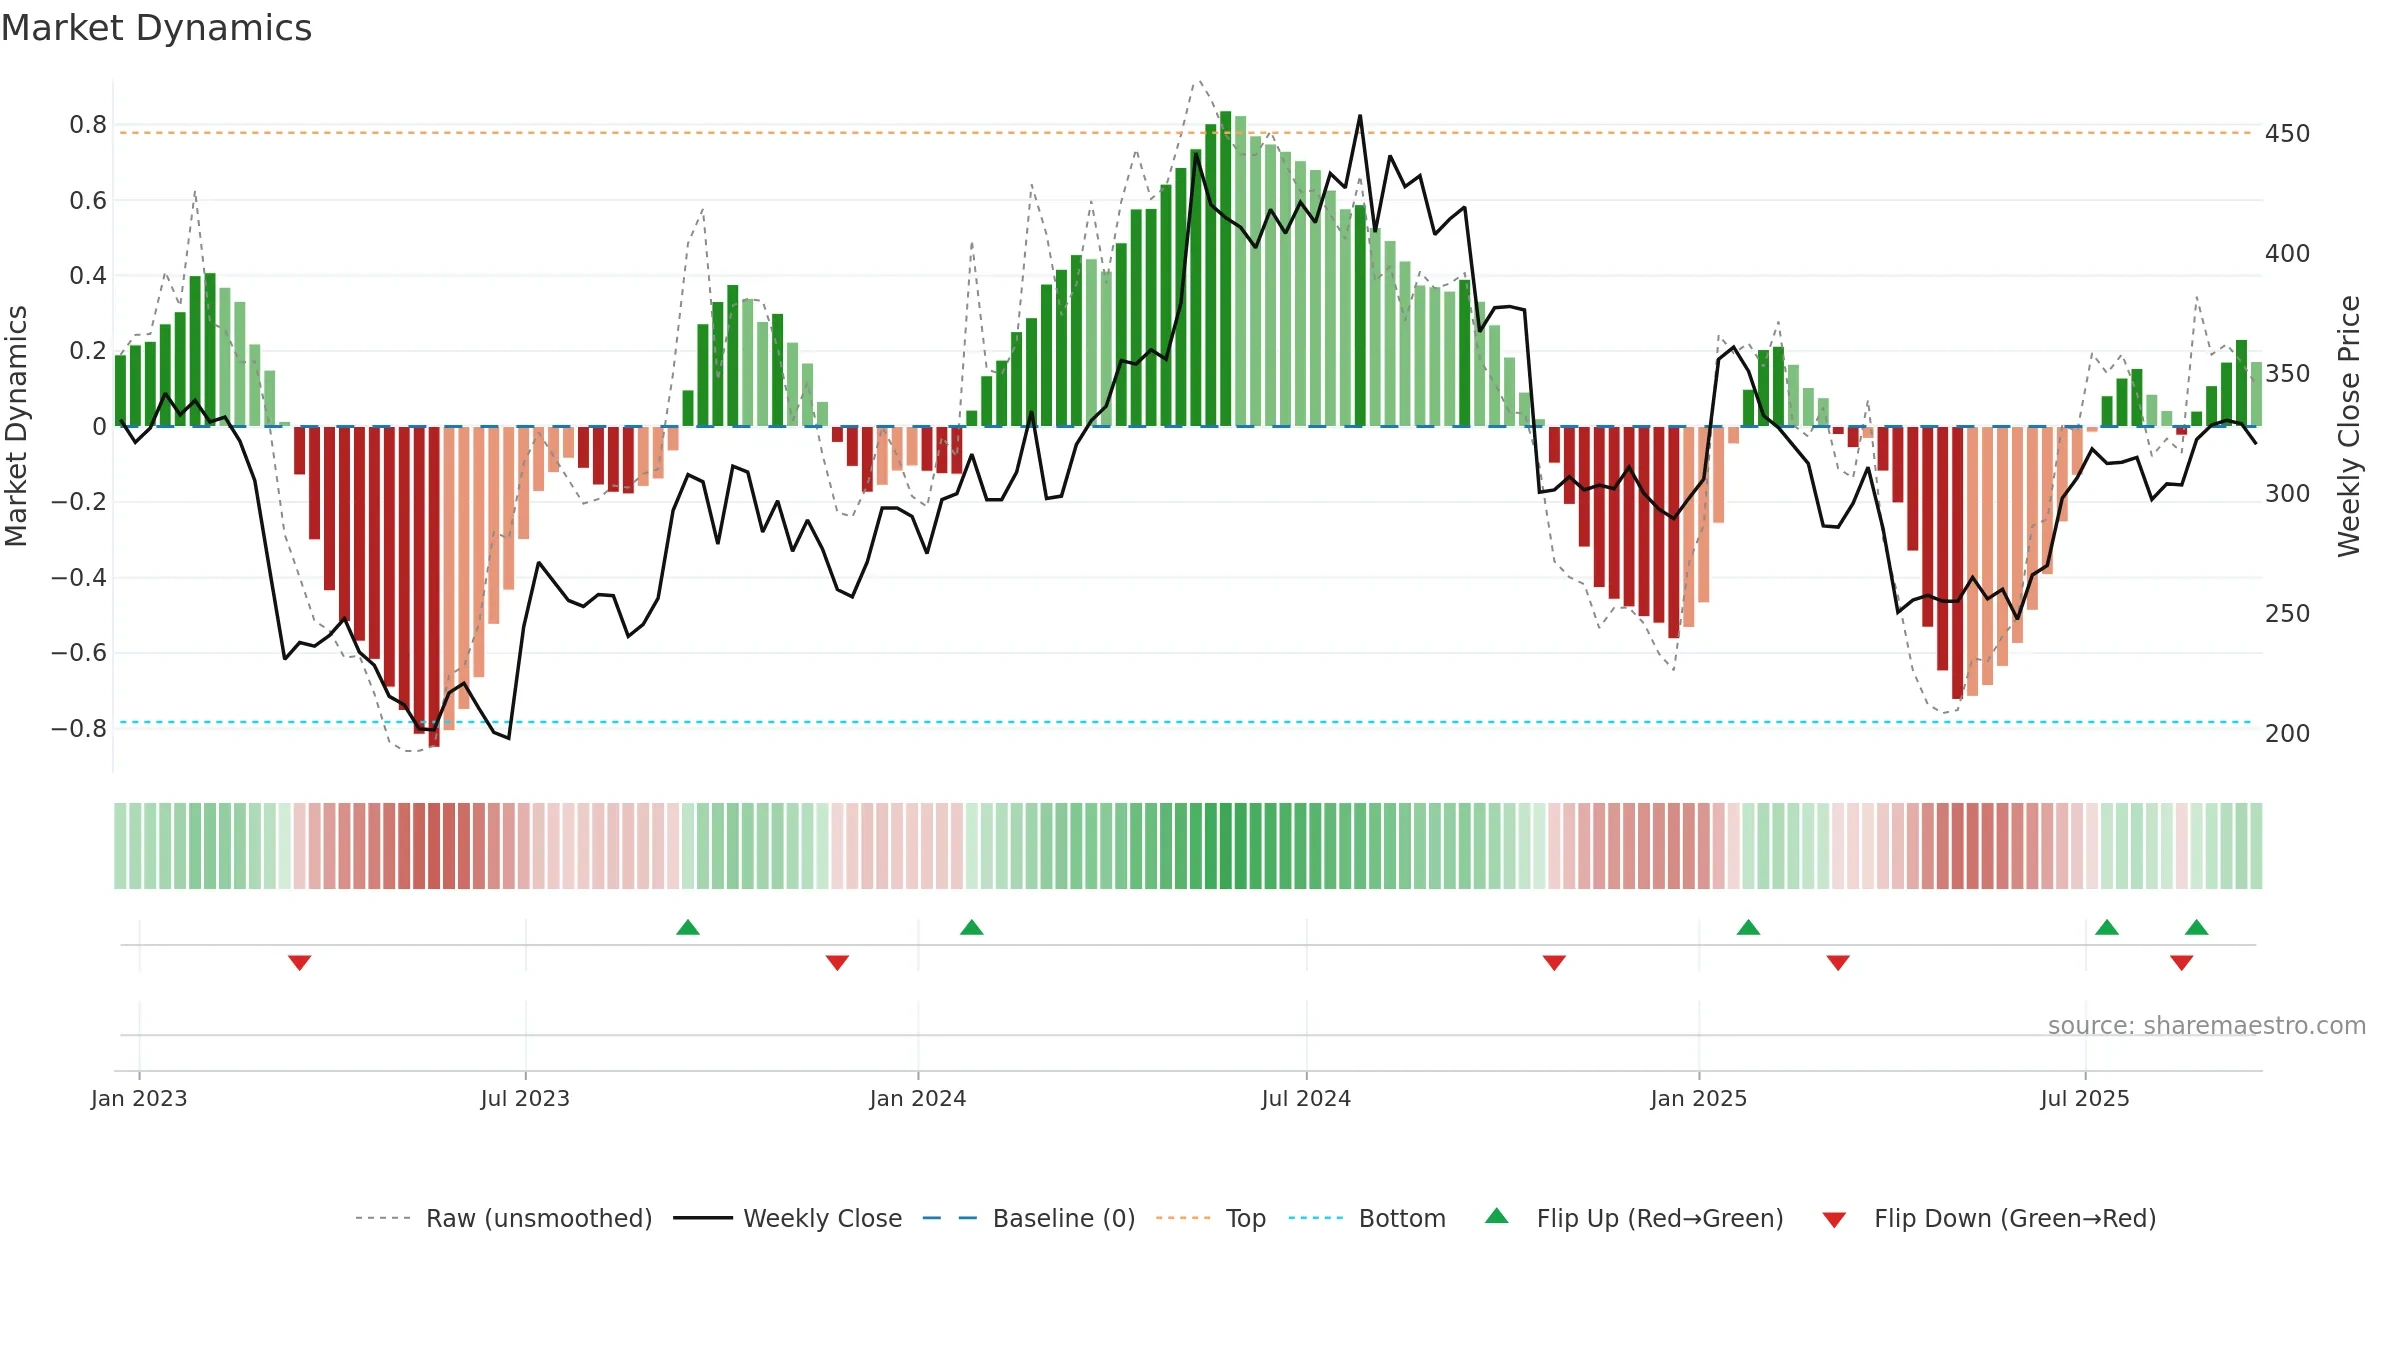Image resolution: width=2400 pixels, height=1350 pixels.
Task: Select first green flip-up marker in late 2023
Action: point(688,927)
